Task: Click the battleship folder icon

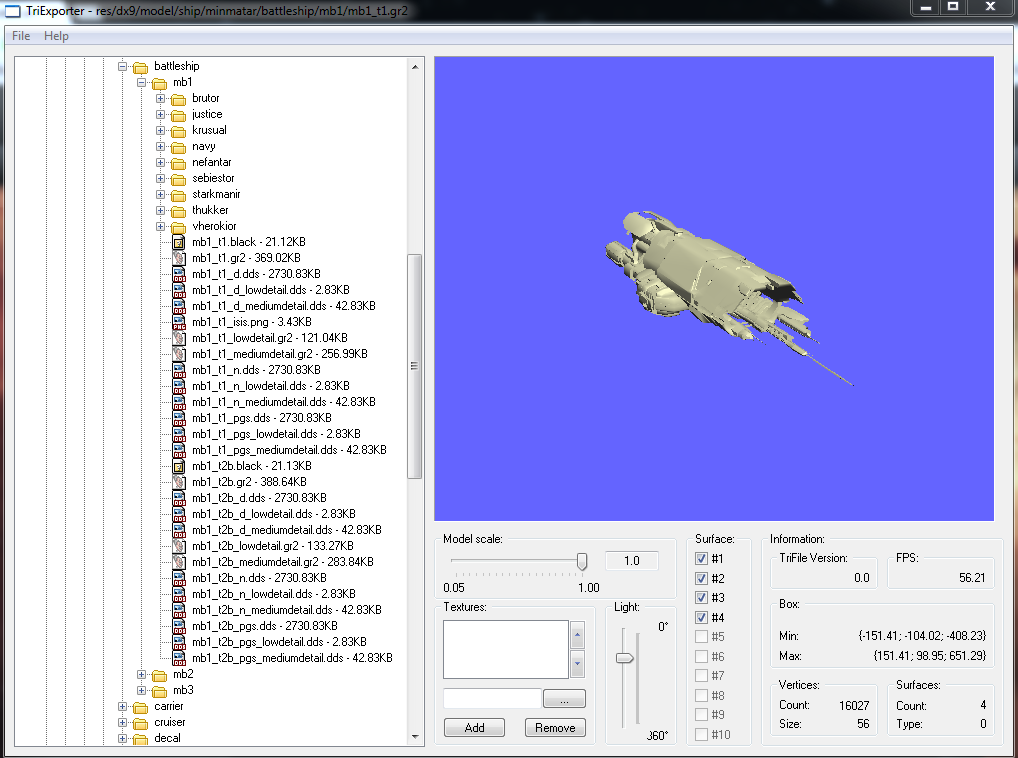Action: click(x=140, y=67)
